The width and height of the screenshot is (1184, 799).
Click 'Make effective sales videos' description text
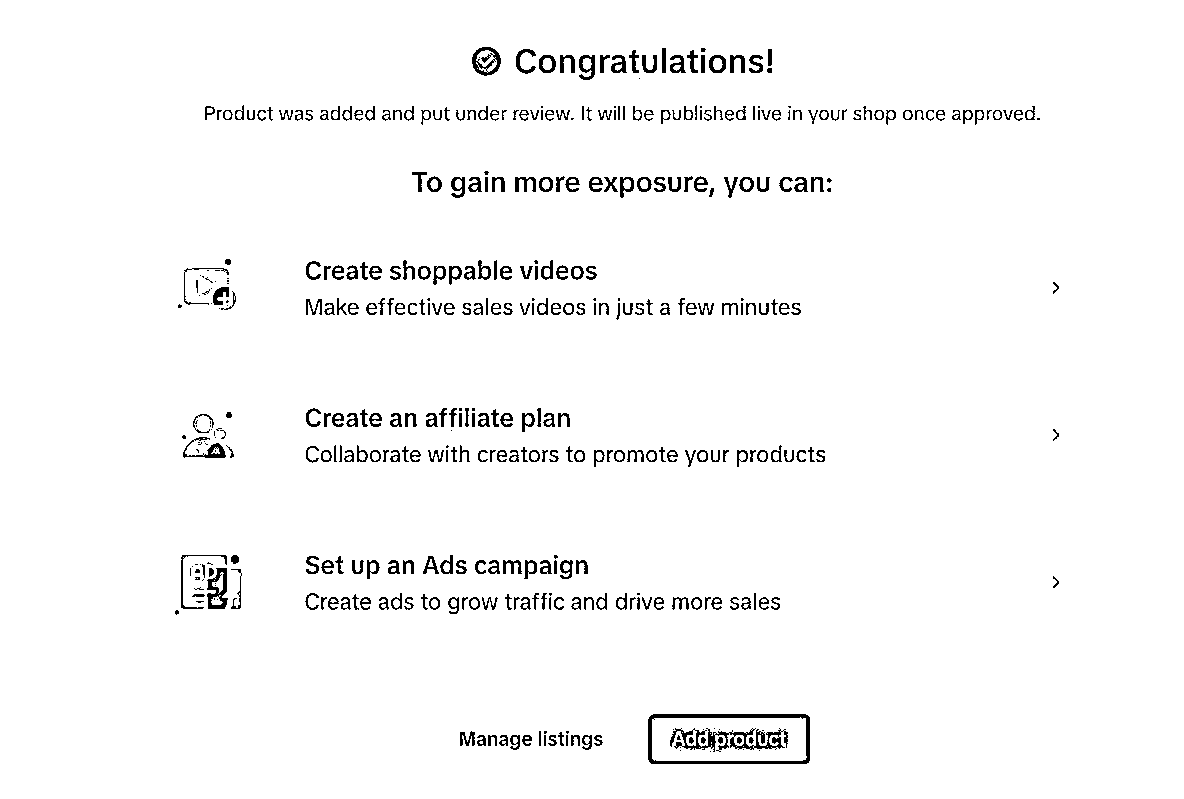coord(553,307)
